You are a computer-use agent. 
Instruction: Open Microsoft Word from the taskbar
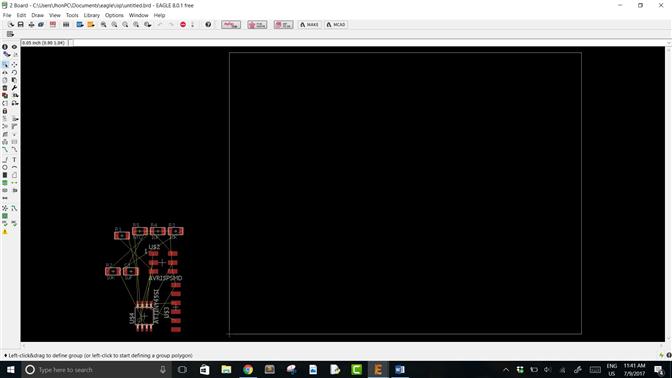(399, 369)
